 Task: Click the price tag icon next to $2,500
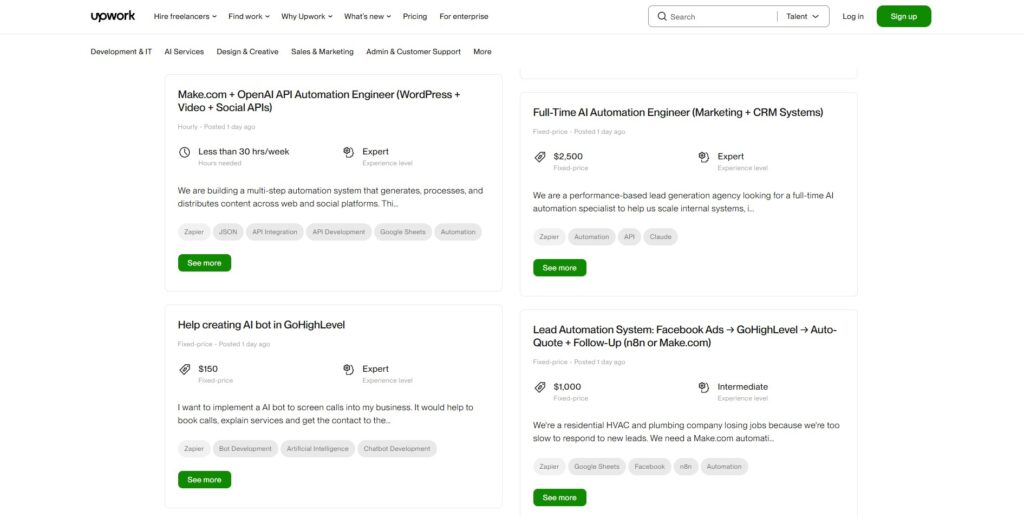pyautogui.click(x=539, y=157)
